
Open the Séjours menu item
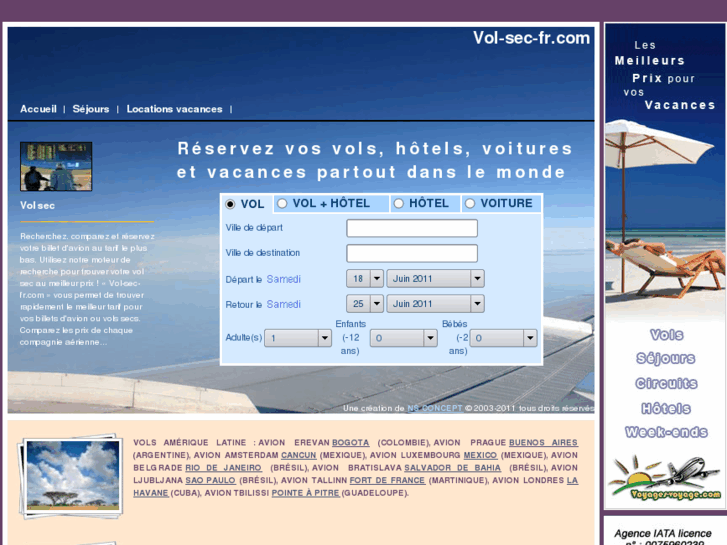coord(91,109)
